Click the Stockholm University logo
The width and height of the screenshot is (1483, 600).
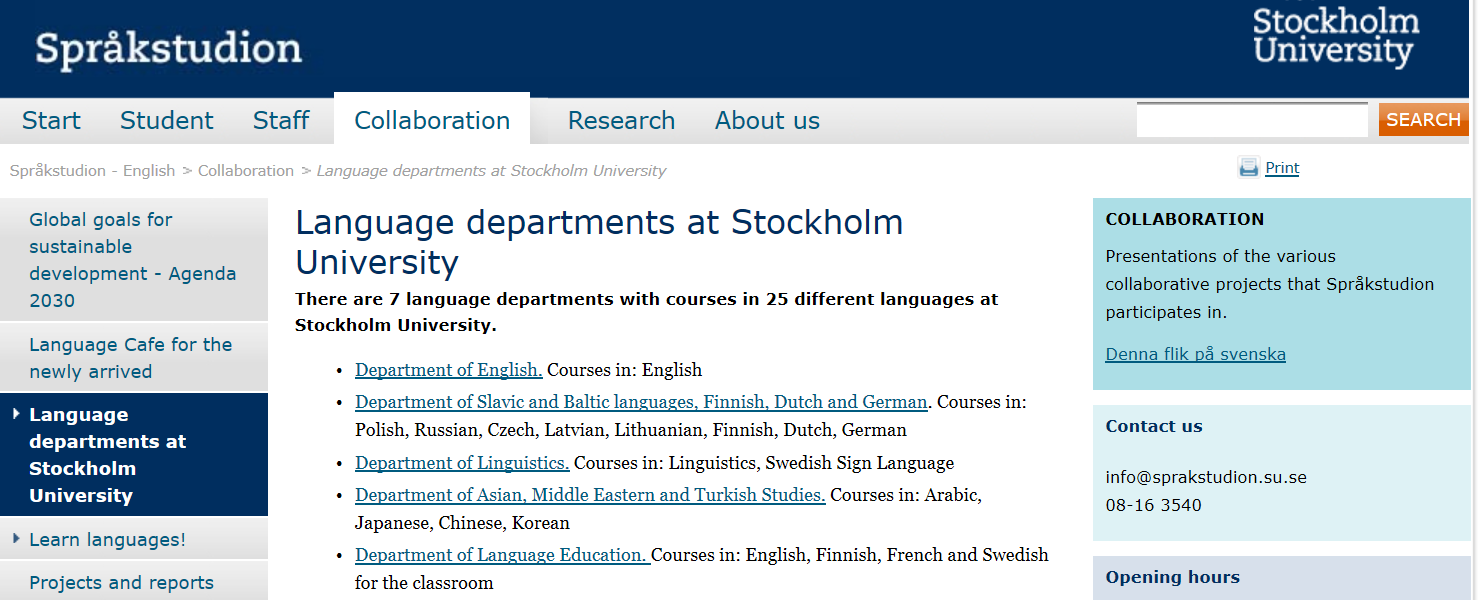click(1335, 35)
